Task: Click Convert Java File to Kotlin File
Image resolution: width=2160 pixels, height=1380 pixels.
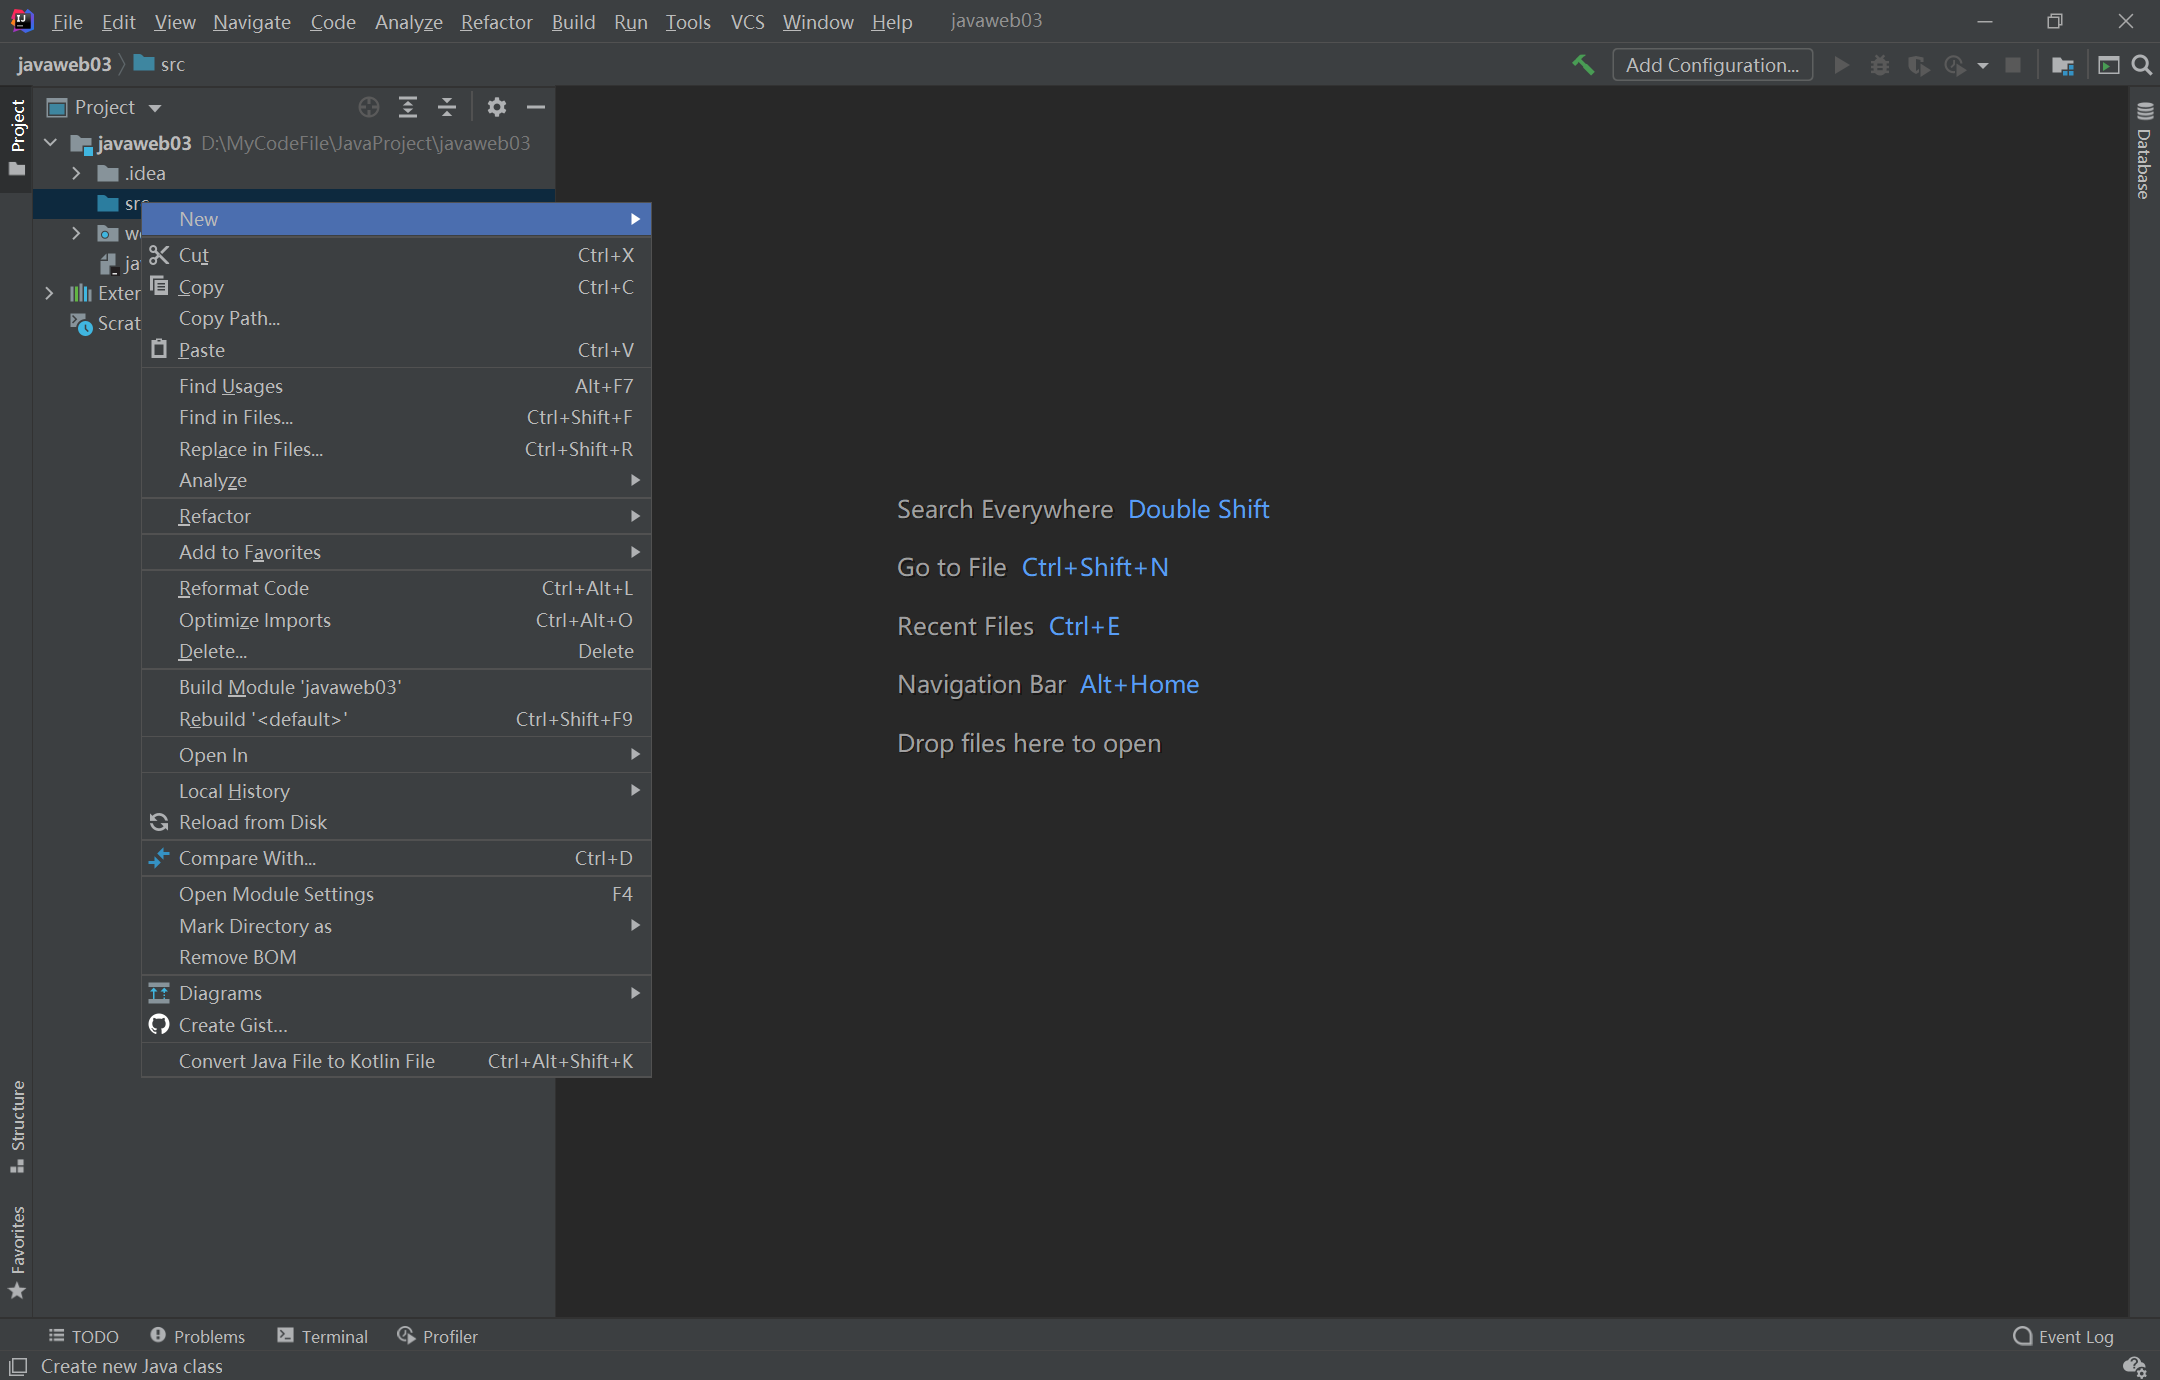Action: [305, 1061]
